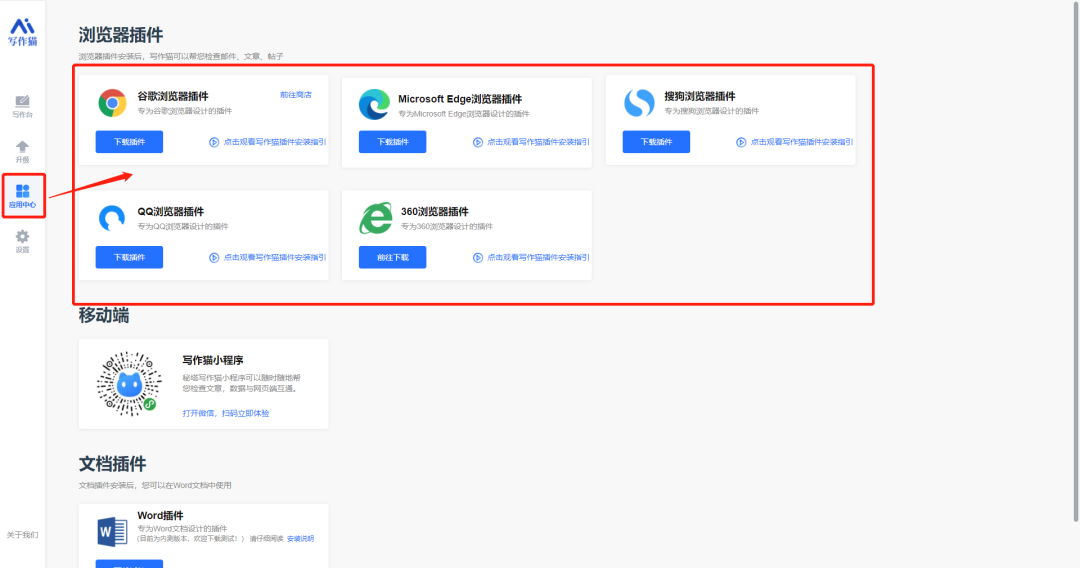Select 应用中心 in the left sidebar
The height and width of the screenshot is (568, 1080).
[x=22, y=196]
